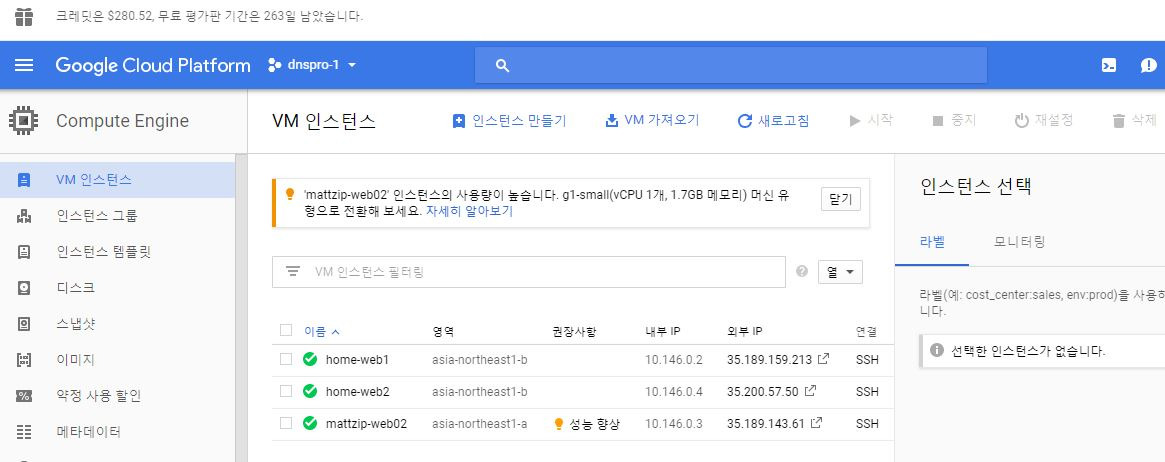Open external IP link icon for home-web2
1165x462 pixels.
point(811,391)
